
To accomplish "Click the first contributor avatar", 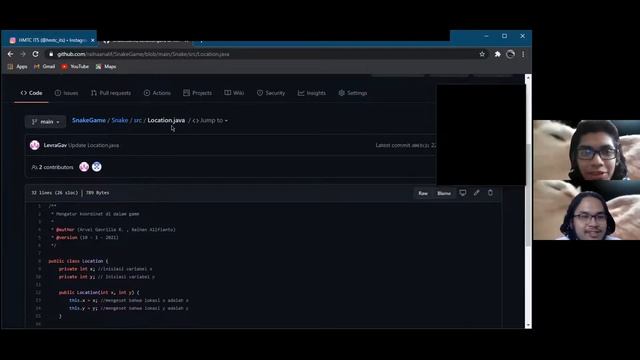I will [x=84, y=167].
